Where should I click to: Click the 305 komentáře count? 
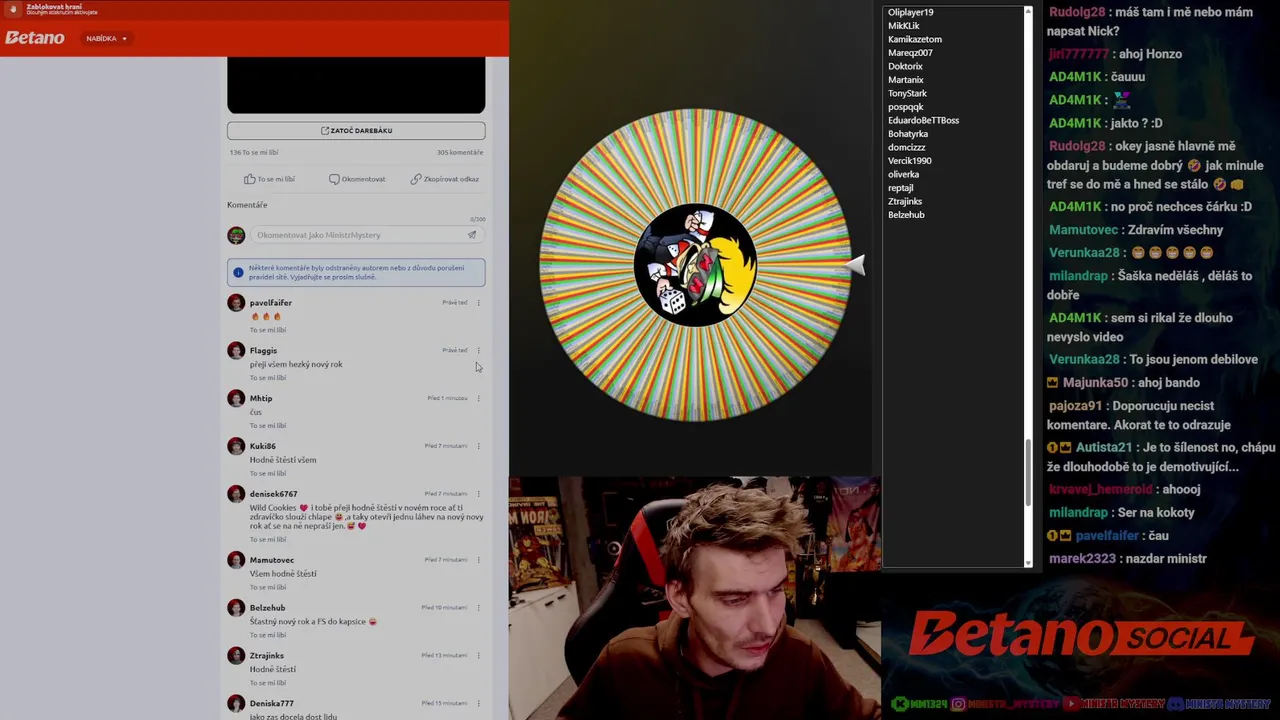[460, 152]
